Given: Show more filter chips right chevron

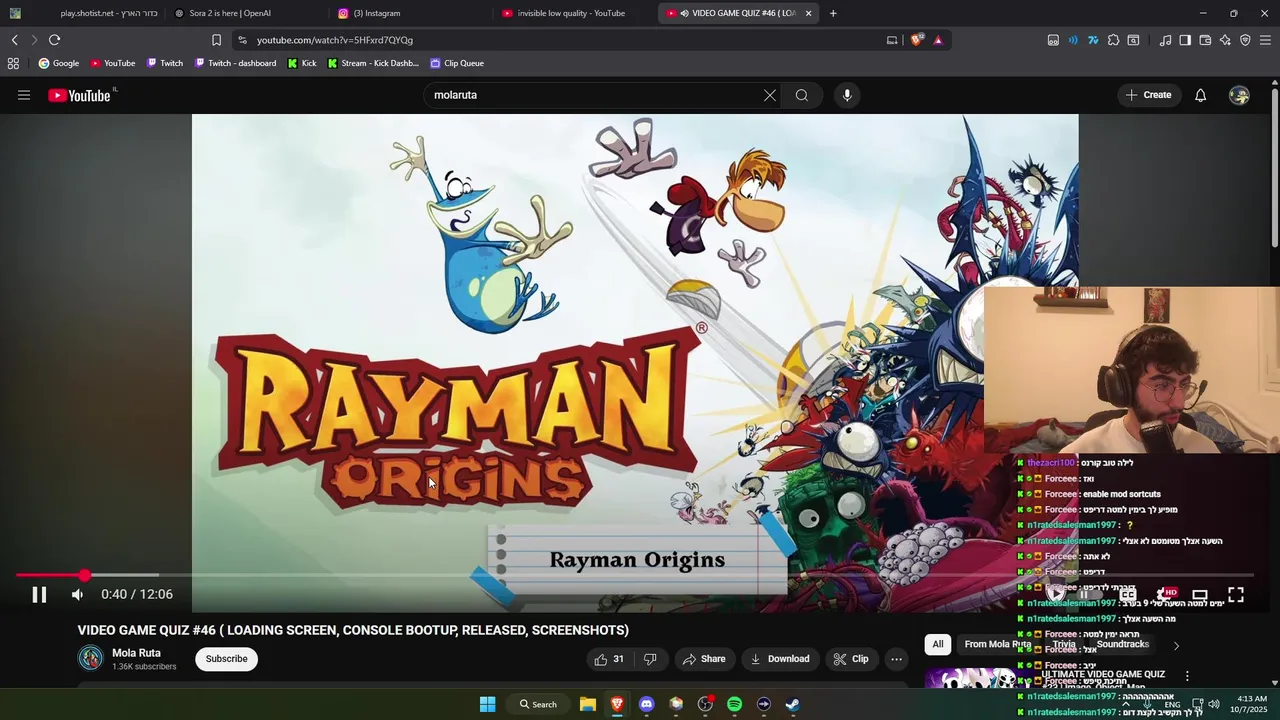Looking at the screenshot, I should click(x=1176, y=646).
